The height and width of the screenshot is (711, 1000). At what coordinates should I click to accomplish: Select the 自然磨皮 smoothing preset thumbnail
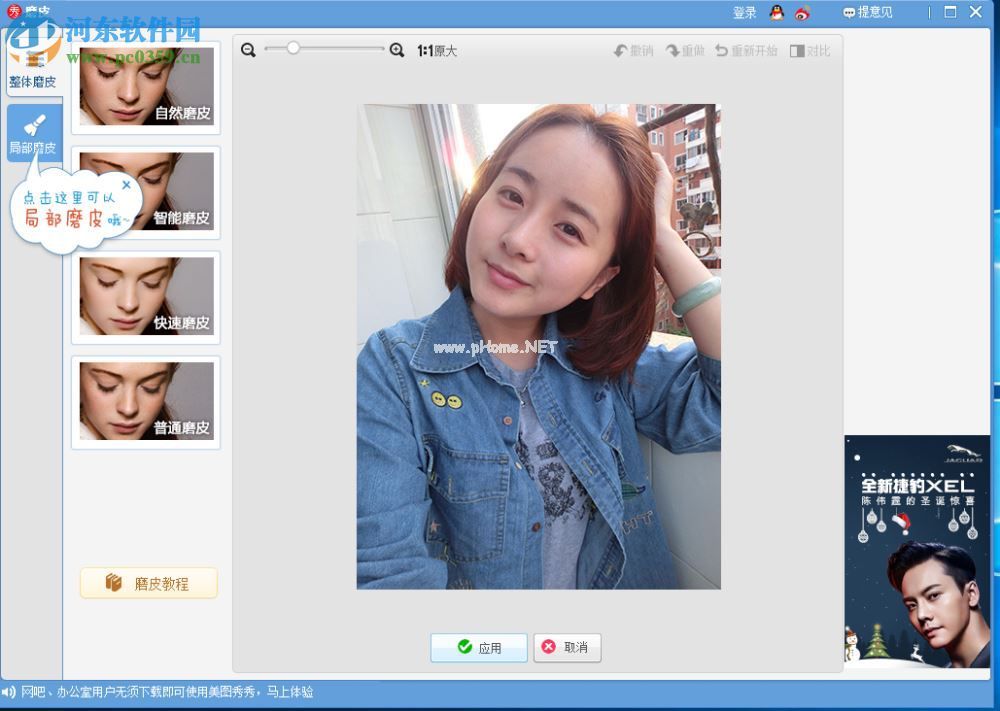145,86
